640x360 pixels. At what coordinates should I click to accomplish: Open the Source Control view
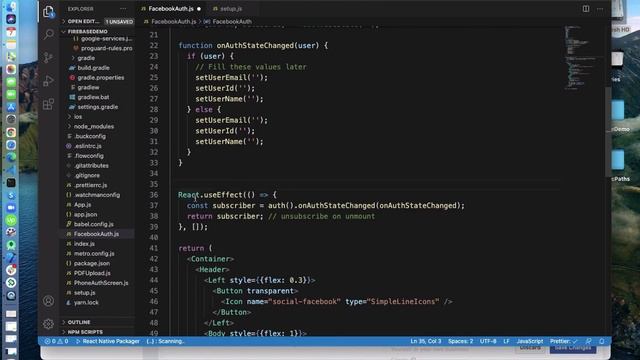(x=49, y=58)
